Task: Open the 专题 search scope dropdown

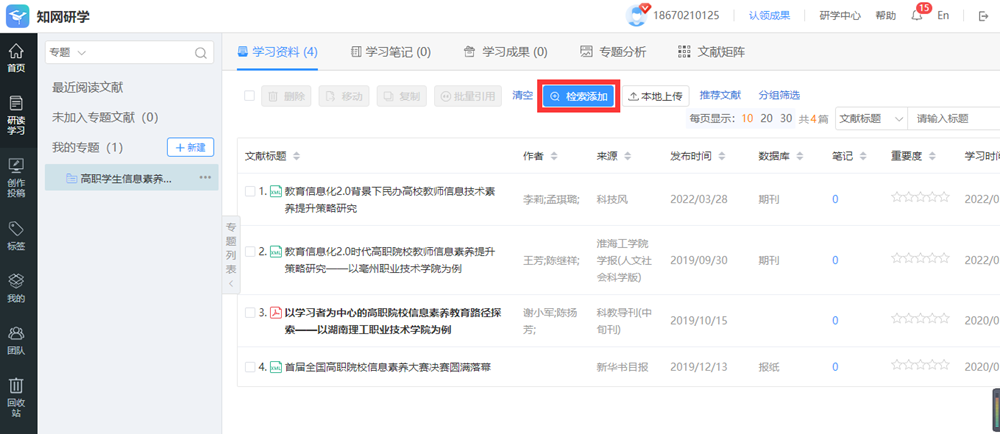Action: 67,53
